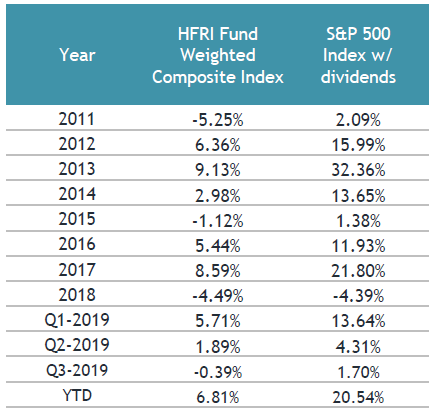Select the 2011 year cell

click(77, 119)
